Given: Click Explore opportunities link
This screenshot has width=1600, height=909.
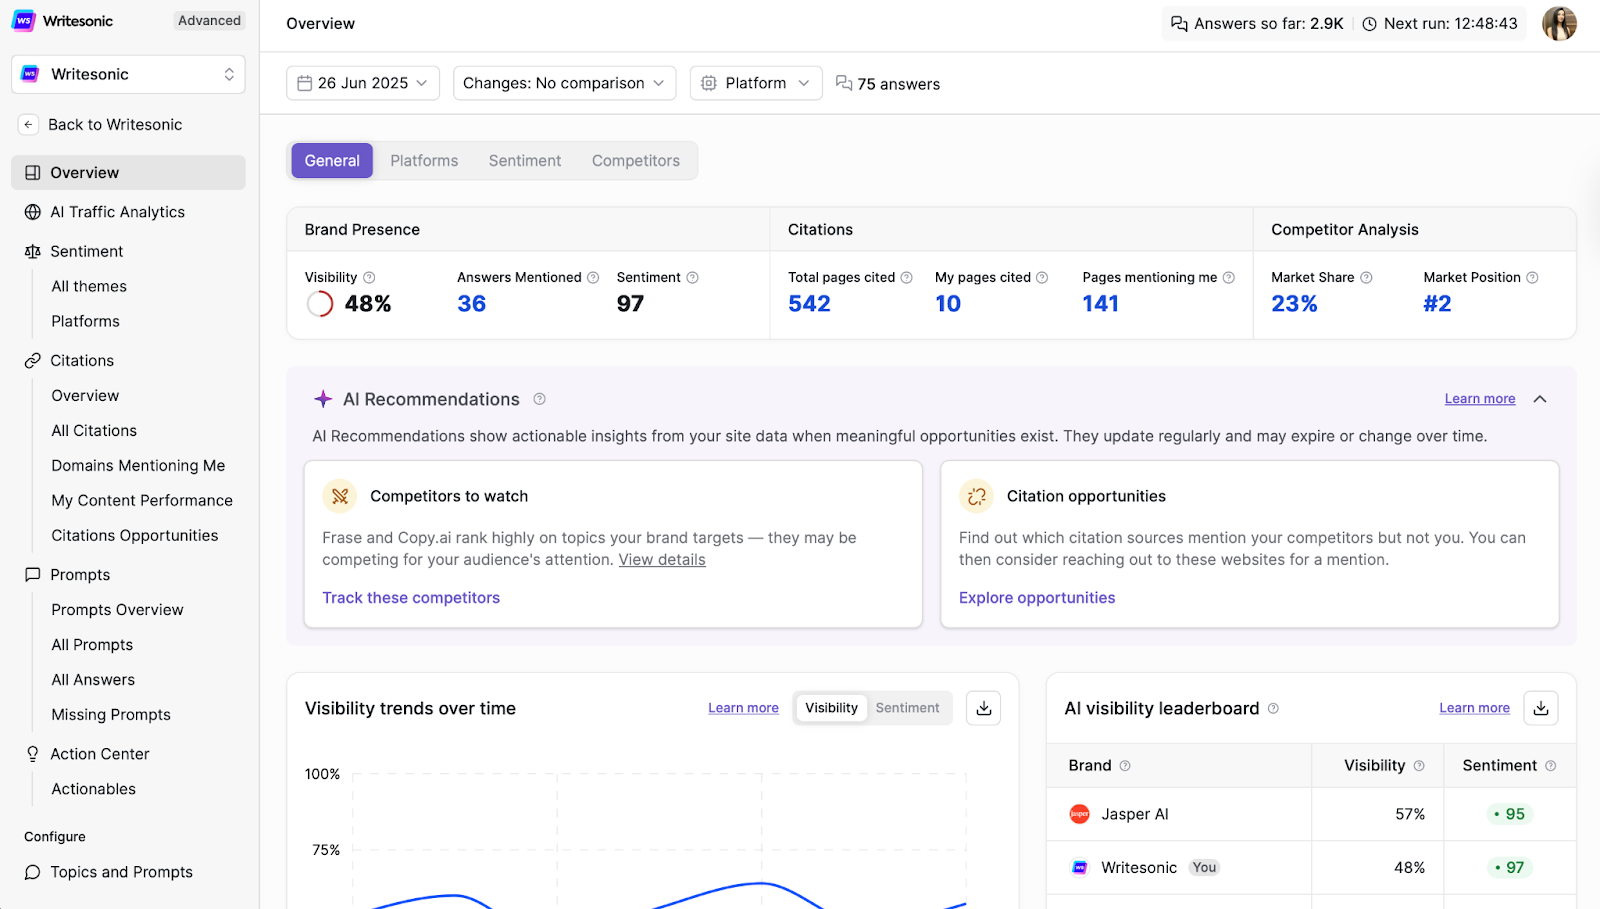Looking at the screenshot, I should point(1037,598).
